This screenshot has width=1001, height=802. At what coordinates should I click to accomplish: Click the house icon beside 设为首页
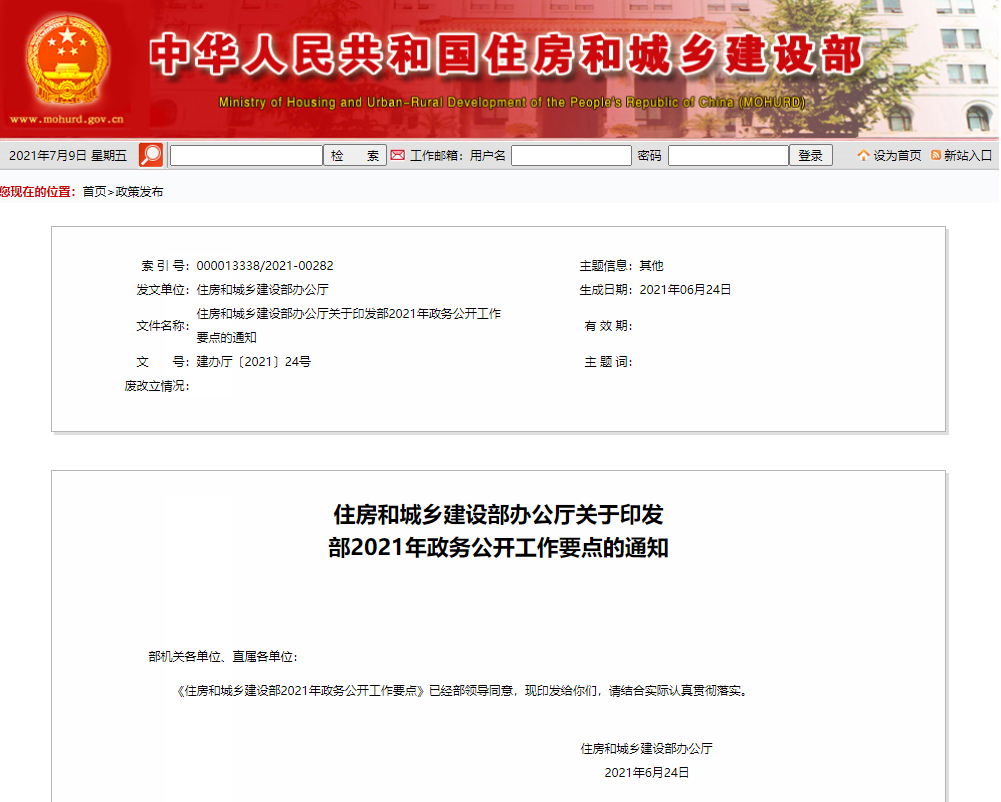(x=863, y=155)
